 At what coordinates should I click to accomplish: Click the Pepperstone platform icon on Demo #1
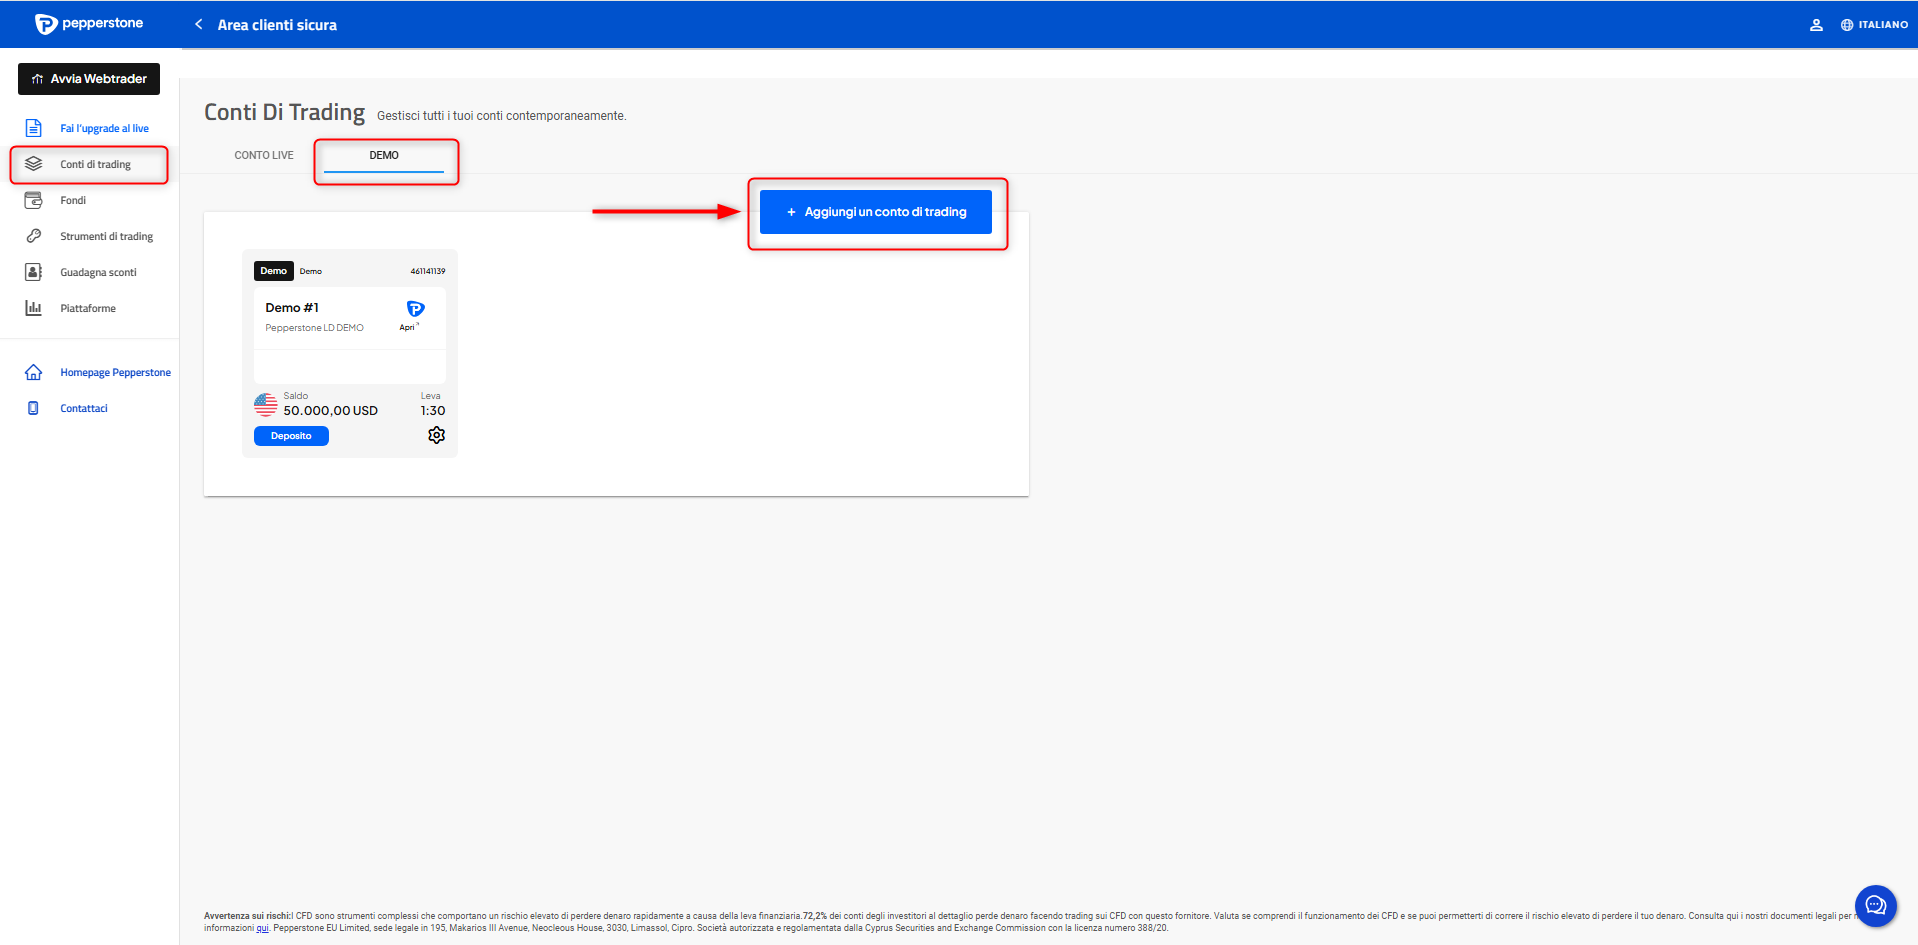[x=415, y=309]
